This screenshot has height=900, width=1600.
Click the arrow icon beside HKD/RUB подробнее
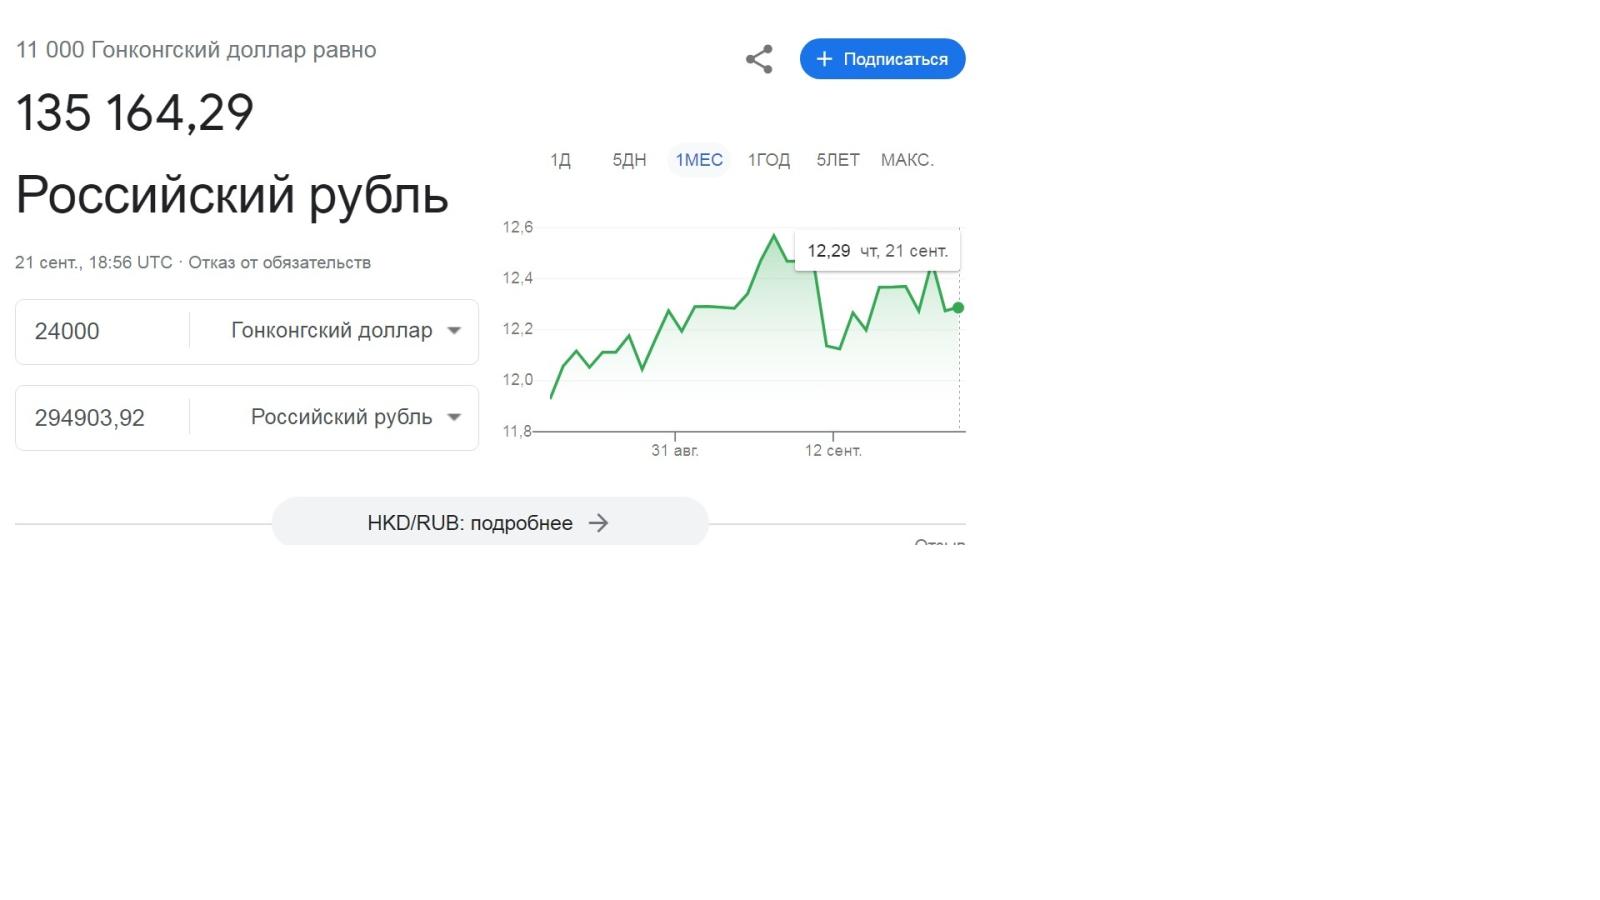pos(598,523)
